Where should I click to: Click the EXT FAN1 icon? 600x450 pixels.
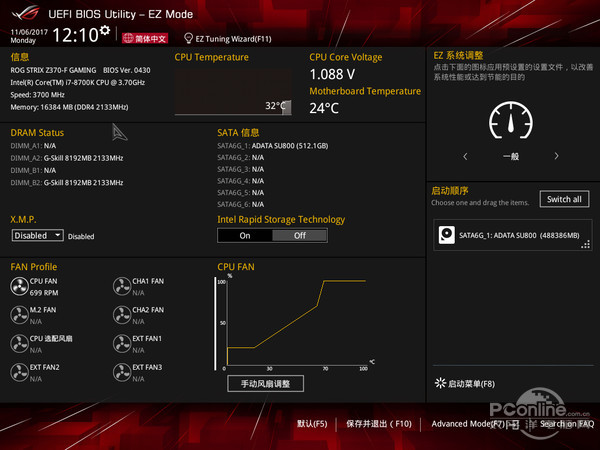pos(122,344)
